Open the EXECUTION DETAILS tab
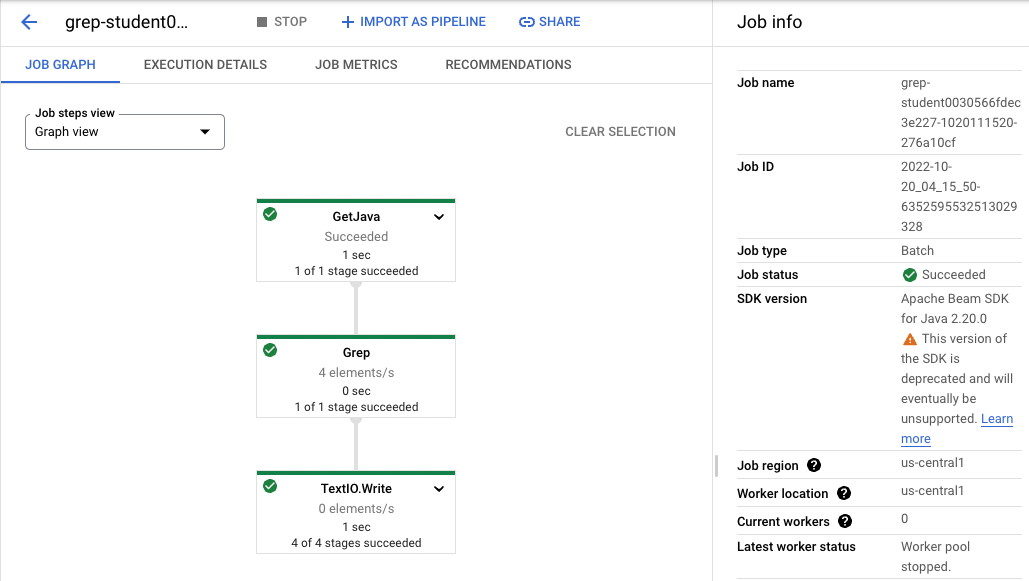The width and height of the screenshot is (1029, 581). coord(205,64)
